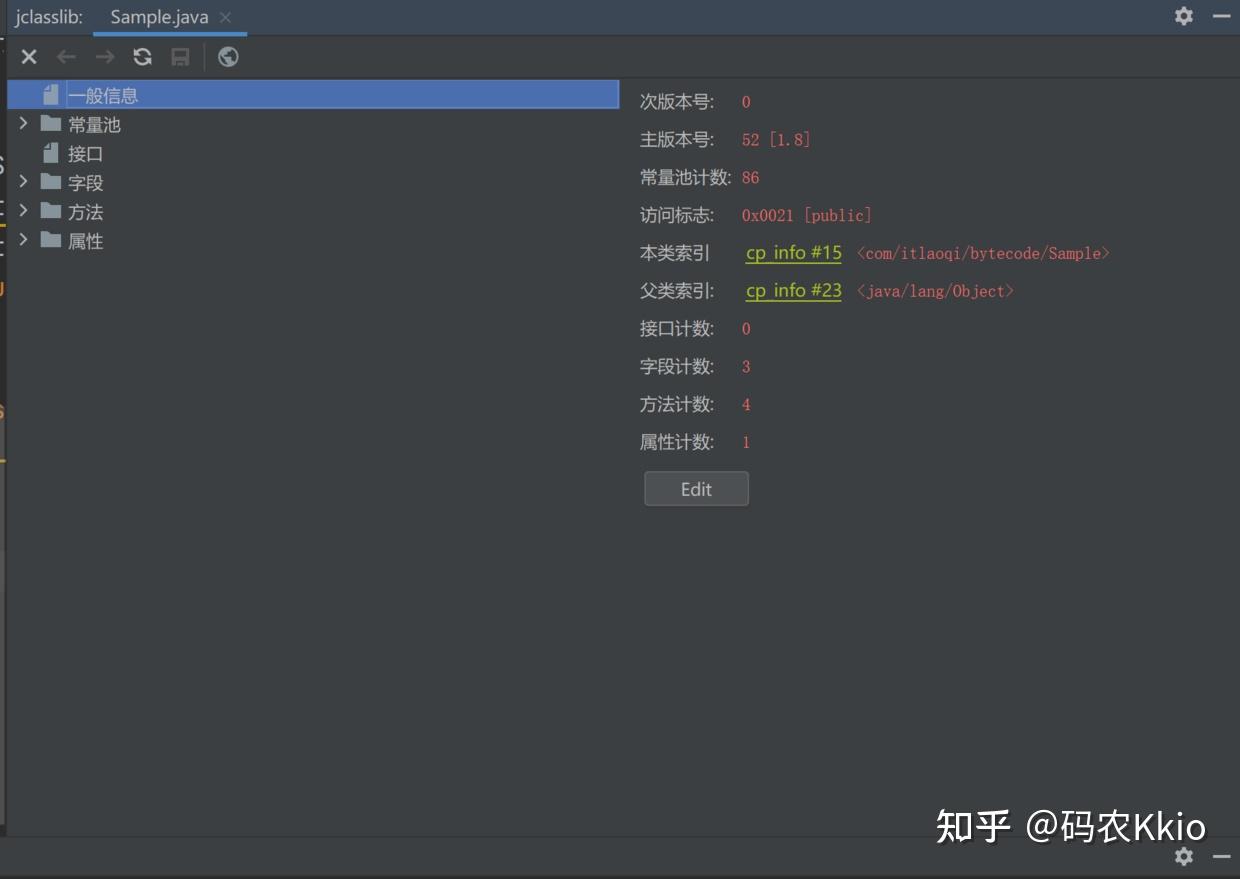The height and width of the screenshot is (879, 1240).
Task: Expand the 常量池 constant pool node
Action: point(23,124)
